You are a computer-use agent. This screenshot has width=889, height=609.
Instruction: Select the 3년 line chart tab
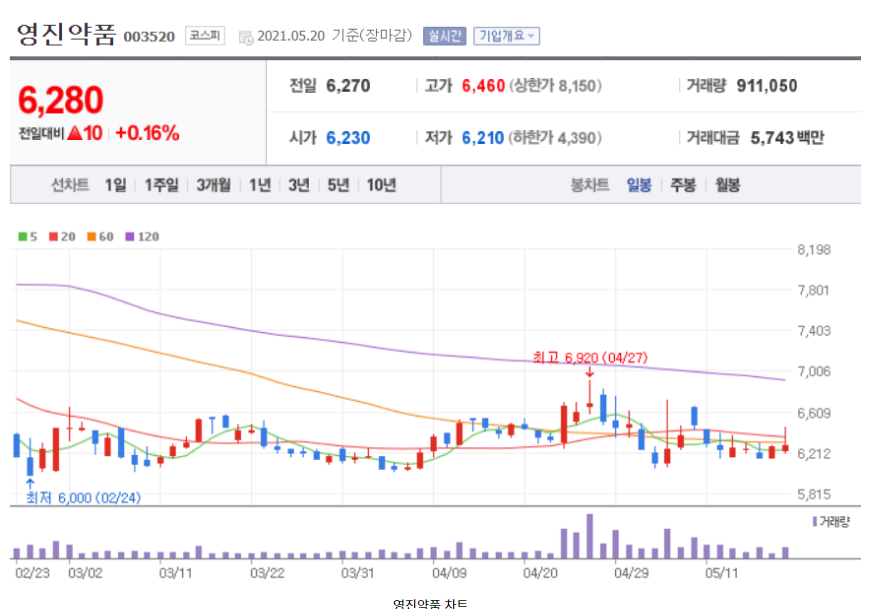(x=299, y=185)
